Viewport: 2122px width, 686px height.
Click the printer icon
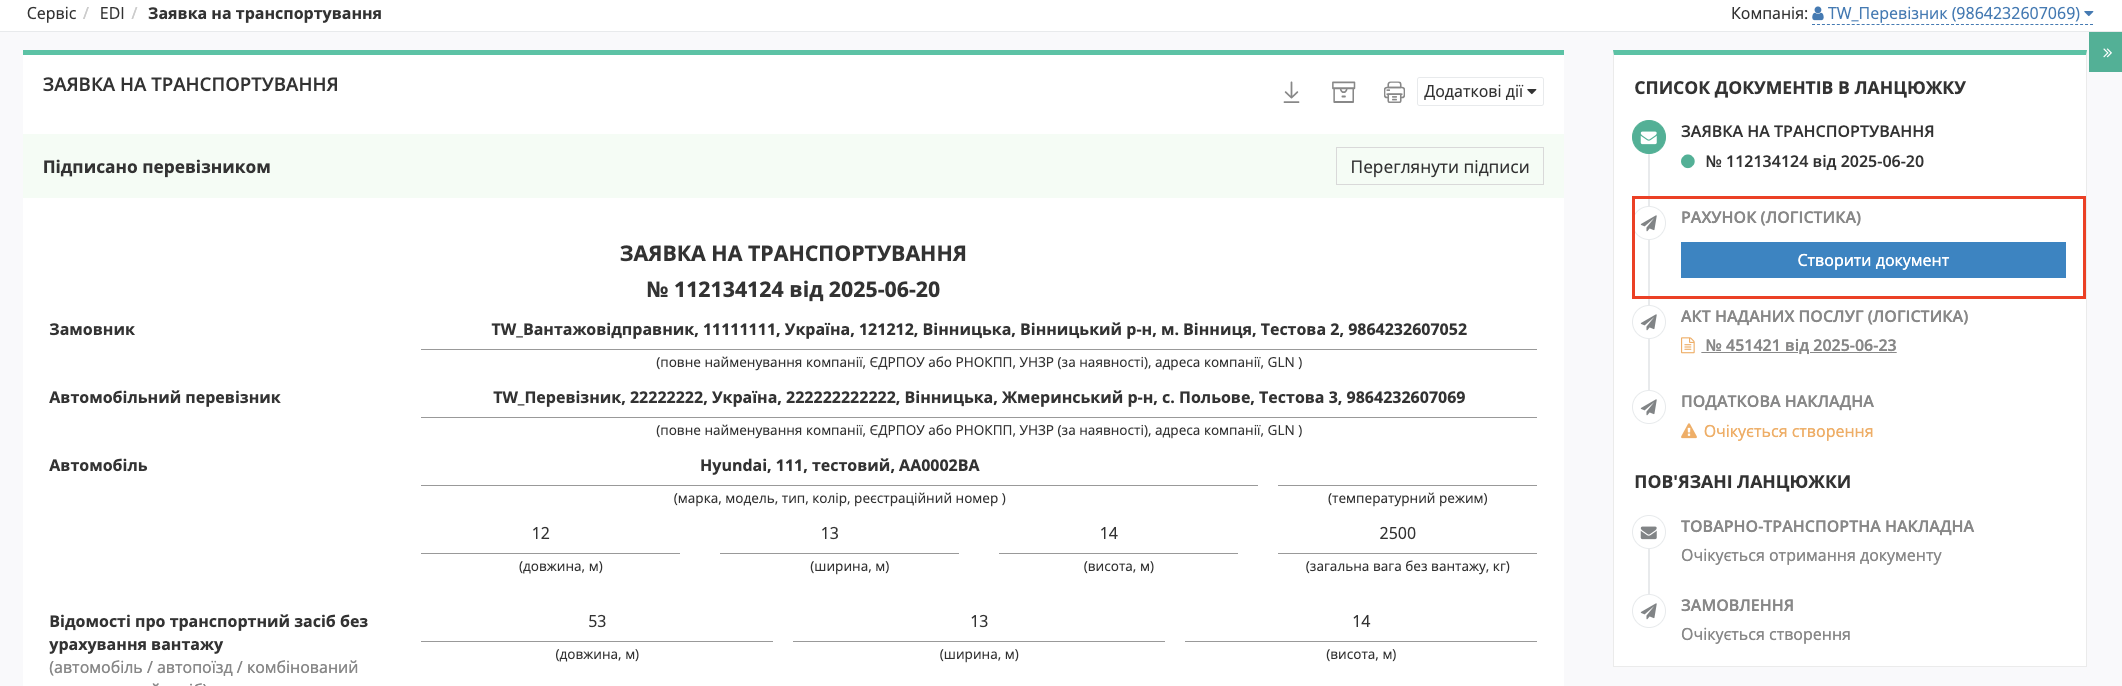[x=1394, y=92]
